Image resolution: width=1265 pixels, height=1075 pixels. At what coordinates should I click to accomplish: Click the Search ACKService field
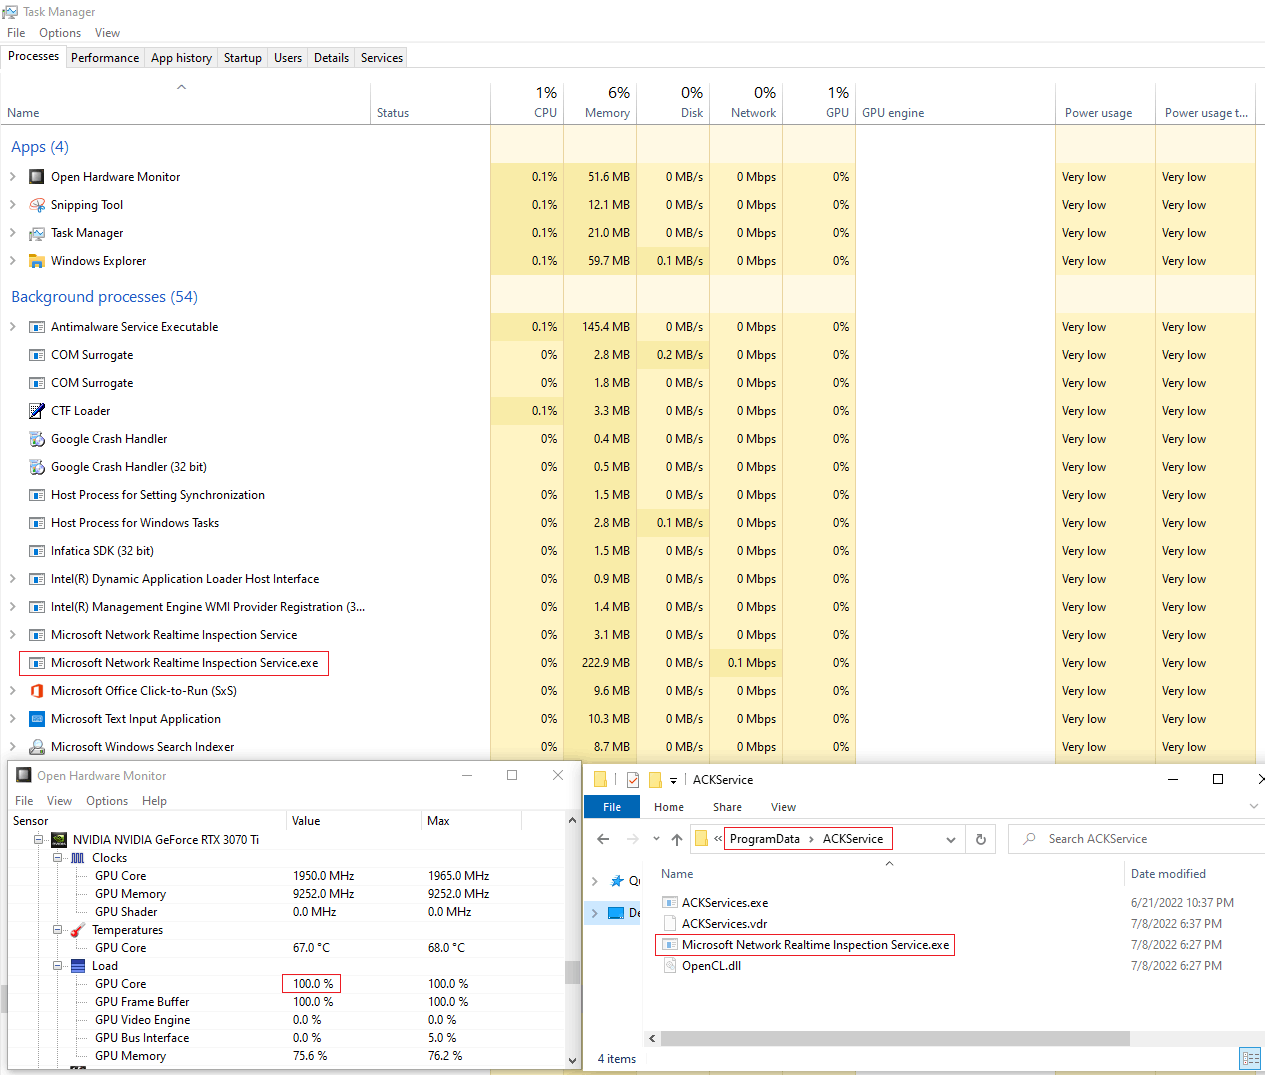coord(1140,839)
